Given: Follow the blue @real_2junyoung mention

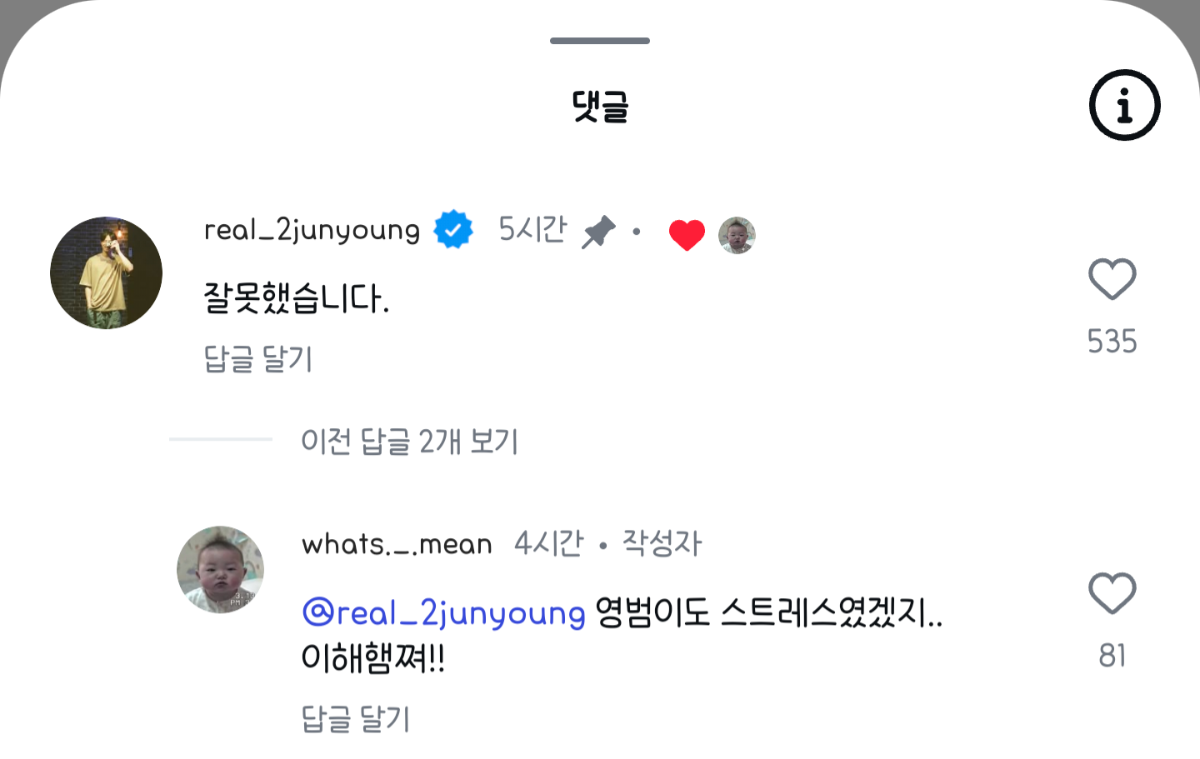Looking at the screenshot, I should click(443, 613).
